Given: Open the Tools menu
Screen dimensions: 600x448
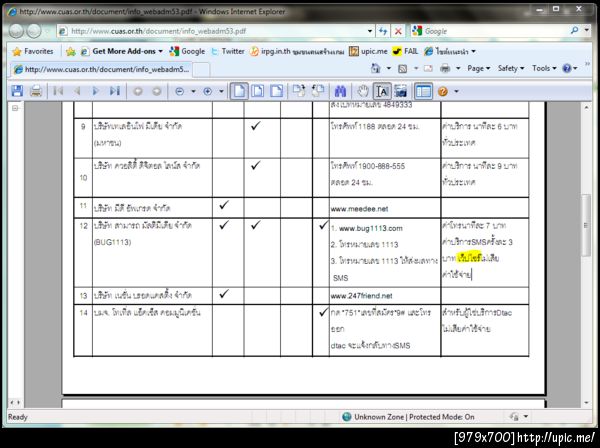Looking at the screenshot, I should pos(544,68).
